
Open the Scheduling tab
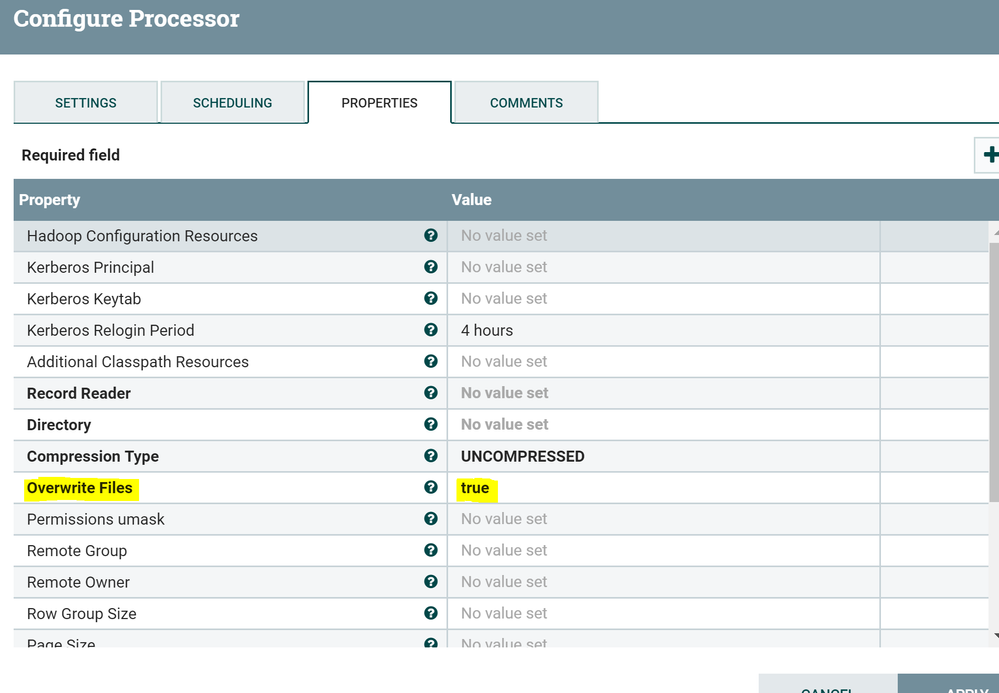tap(233, 103)
